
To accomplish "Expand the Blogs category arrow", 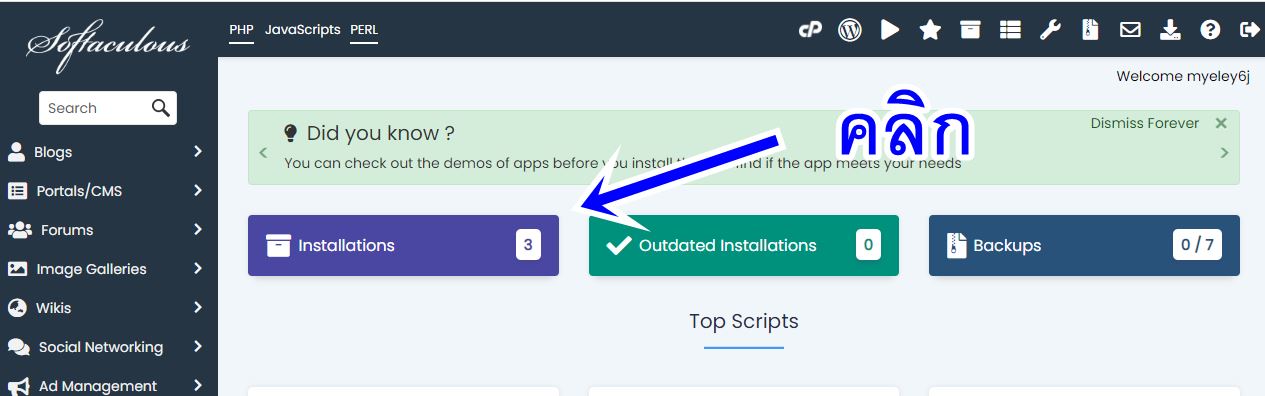I will (198, 152).
